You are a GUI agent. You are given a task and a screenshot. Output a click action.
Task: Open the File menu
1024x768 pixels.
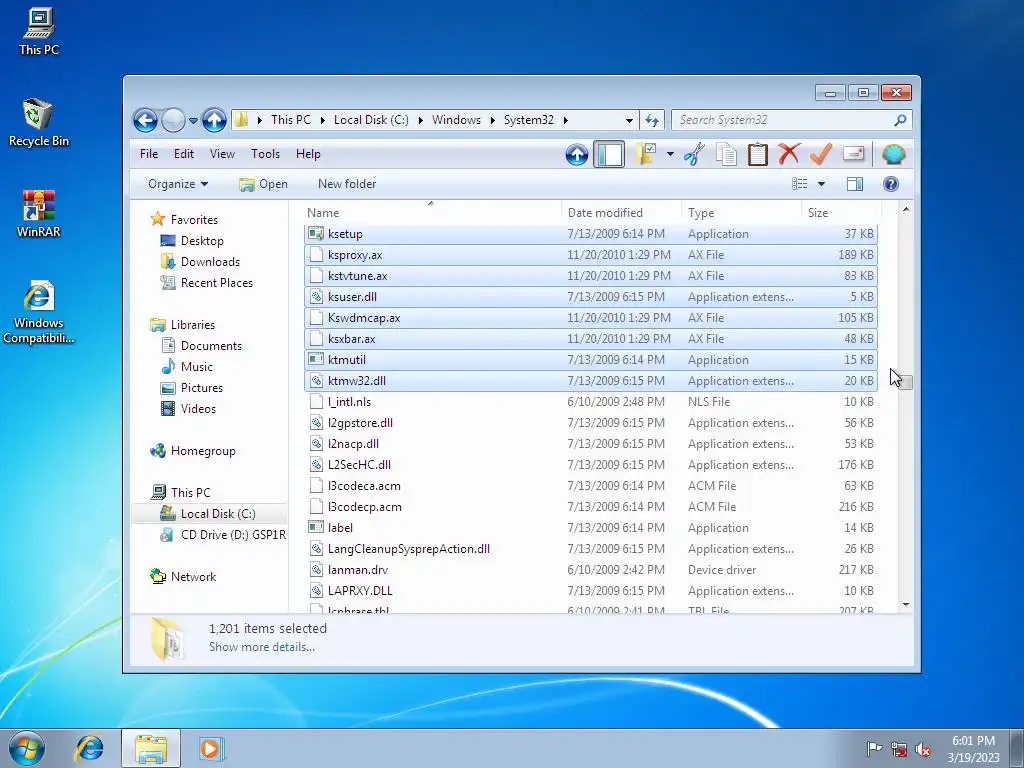pos(149,154)
